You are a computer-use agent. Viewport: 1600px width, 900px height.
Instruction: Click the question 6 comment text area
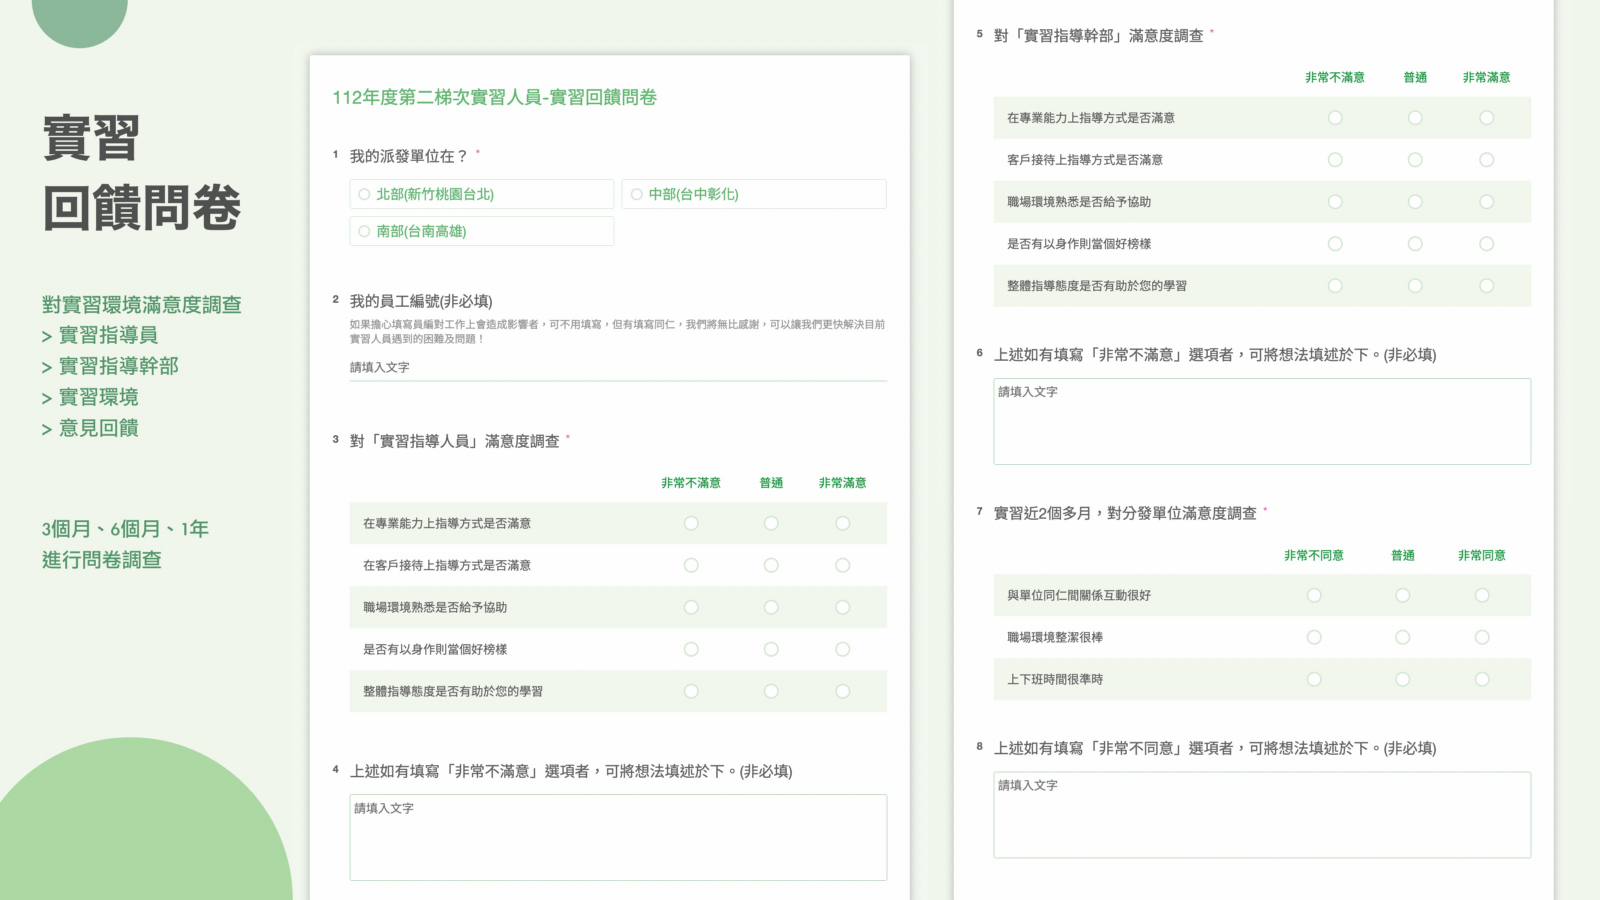[x=1261, y=421]
